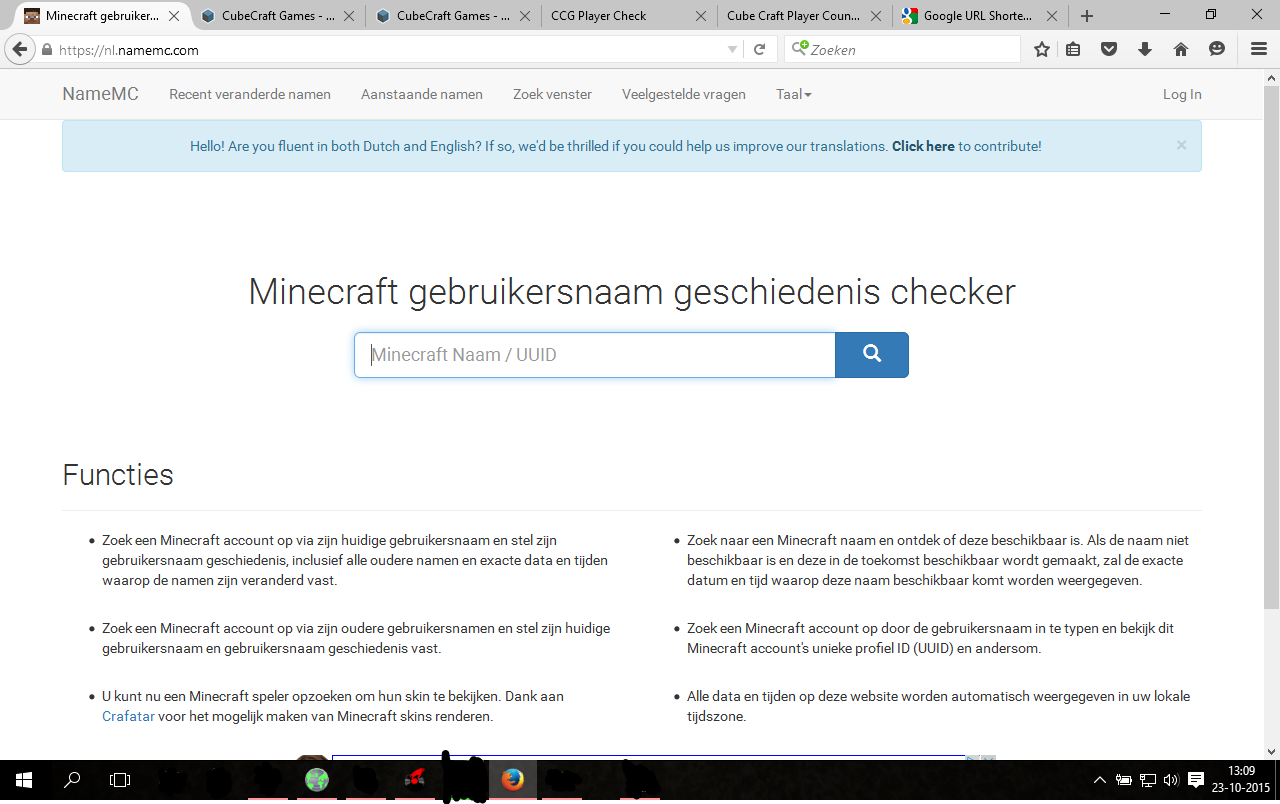
Task: Expand the Taal language dropdown
Action: [x=793, y=94]
